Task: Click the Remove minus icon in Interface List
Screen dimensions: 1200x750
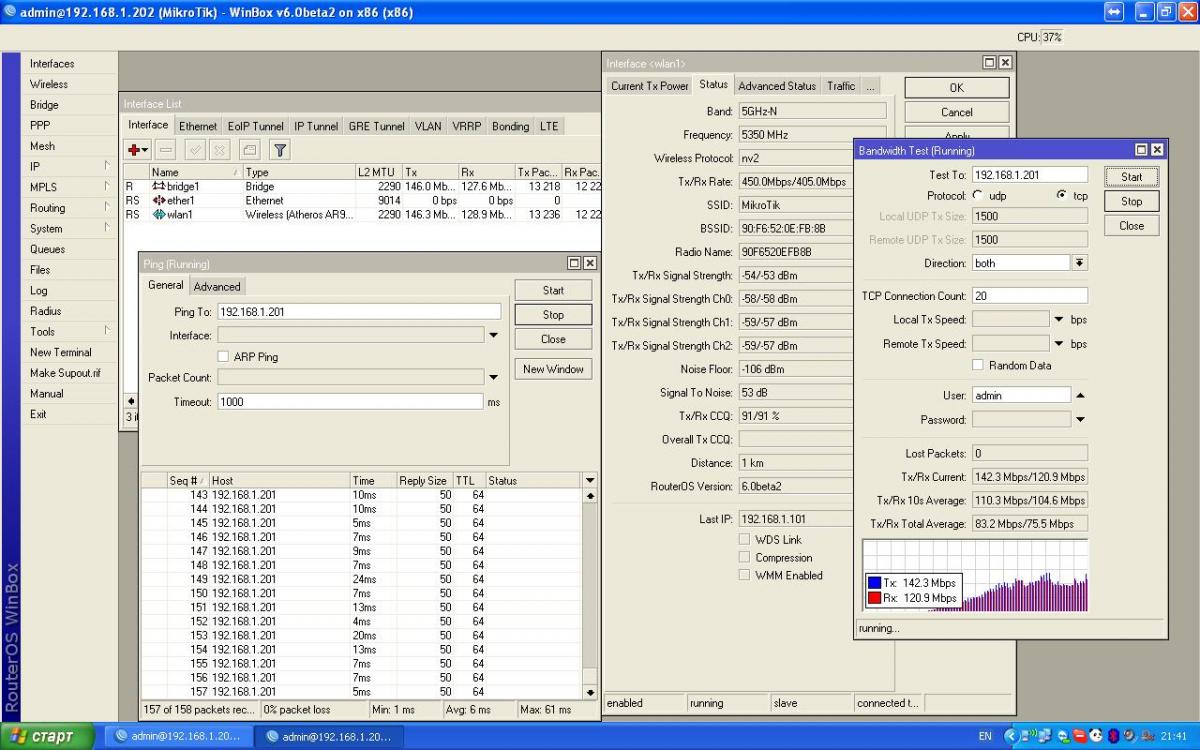Action: click(x=166, y=150)
